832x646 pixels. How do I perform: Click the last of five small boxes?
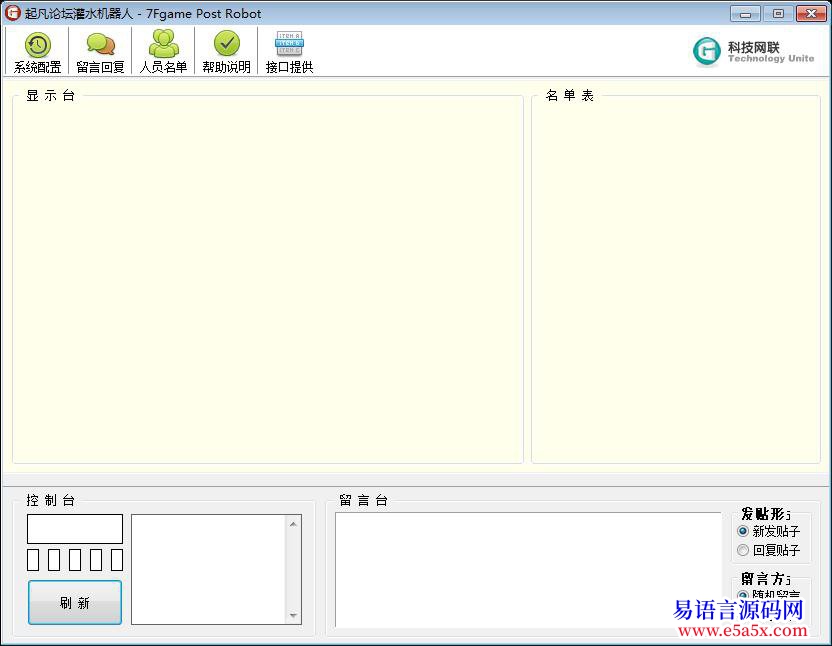(x=117, y=560)
